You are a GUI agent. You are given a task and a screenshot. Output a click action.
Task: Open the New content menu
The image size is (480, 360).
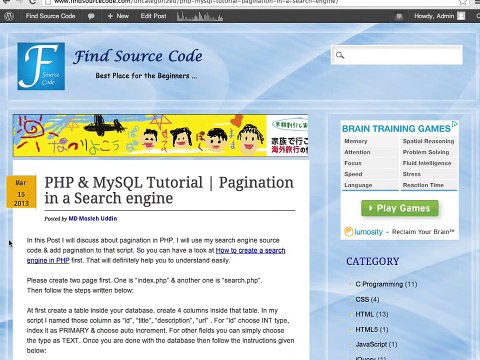point(118,16)
